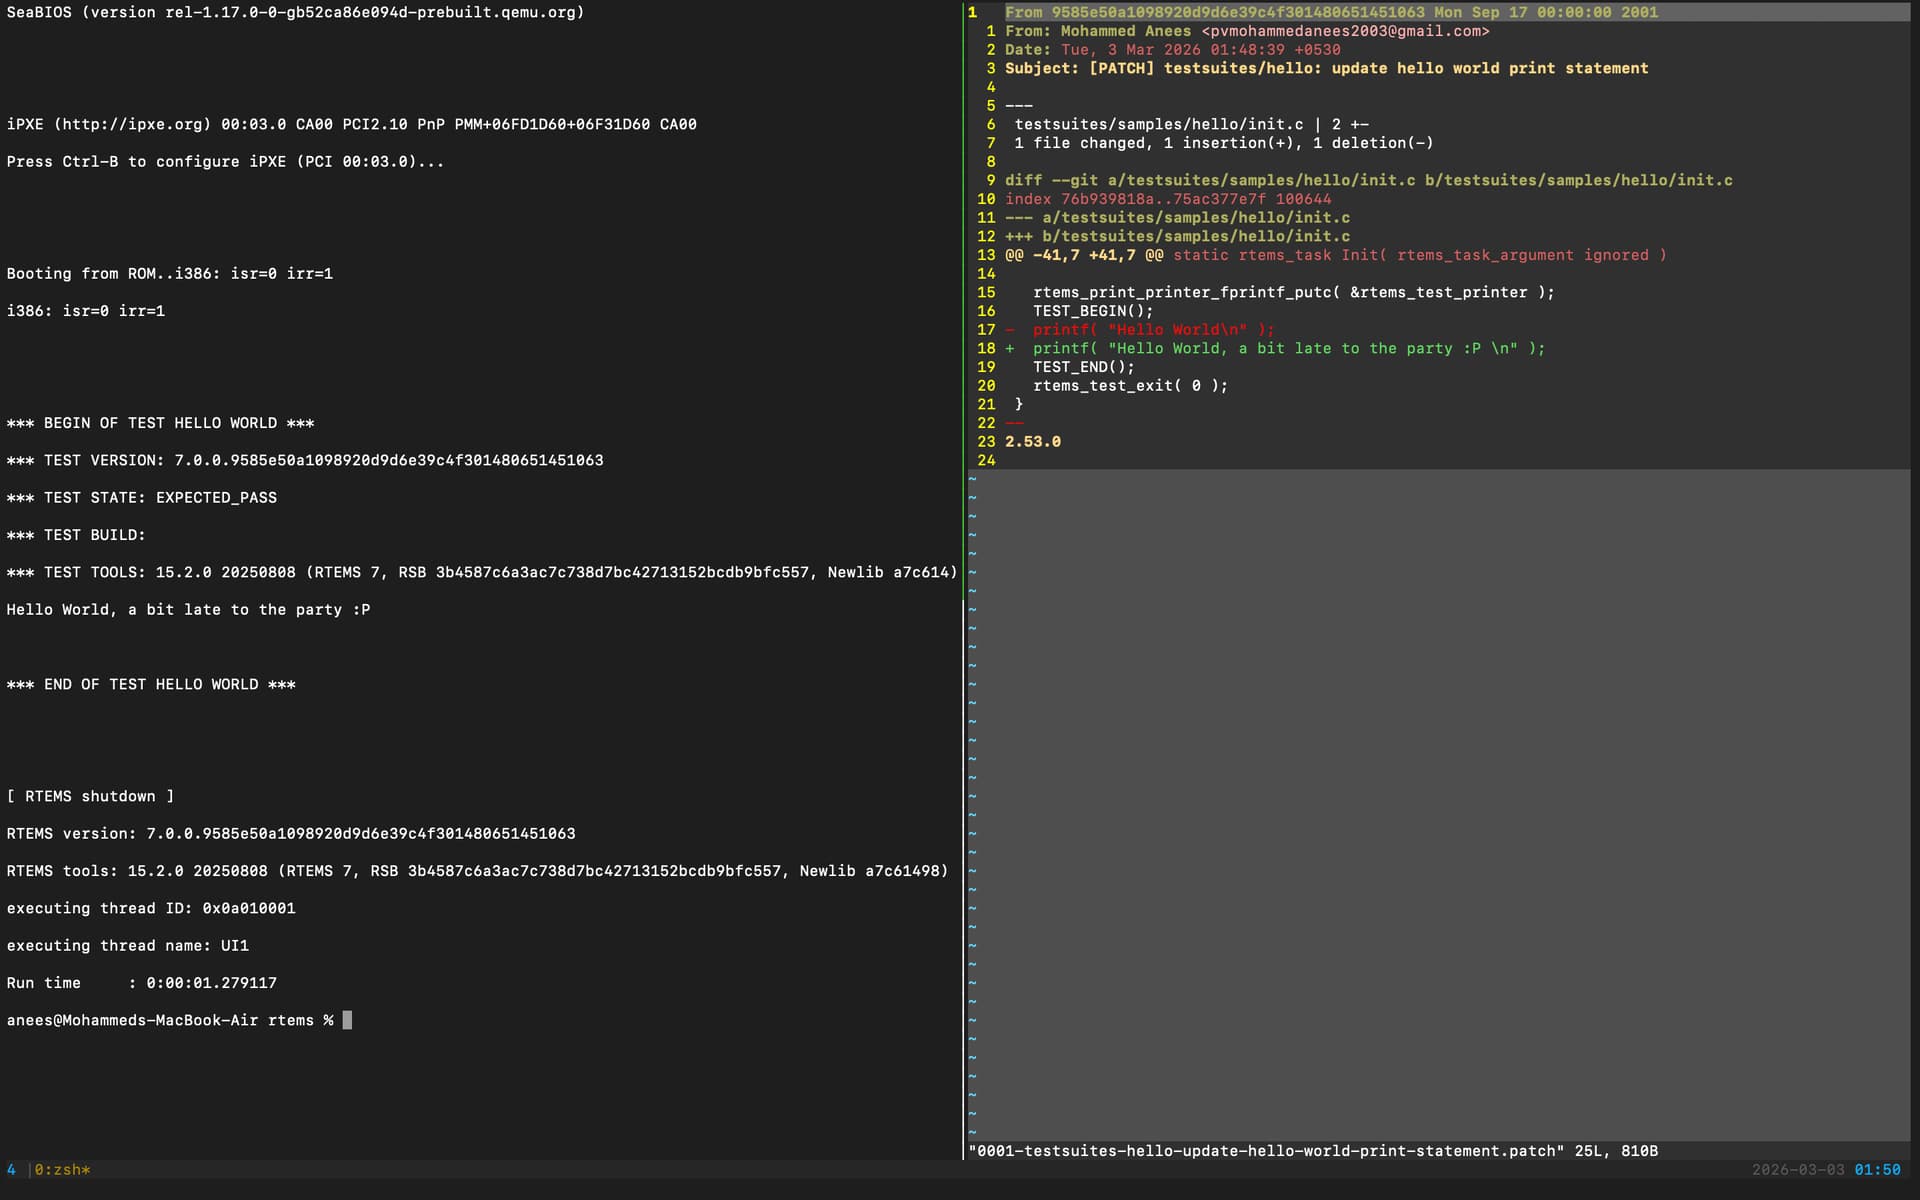Click the 2026-03-03 date in status bar
This screenshot has width=1920, height=1200.
click(x=1797, y=1170)
